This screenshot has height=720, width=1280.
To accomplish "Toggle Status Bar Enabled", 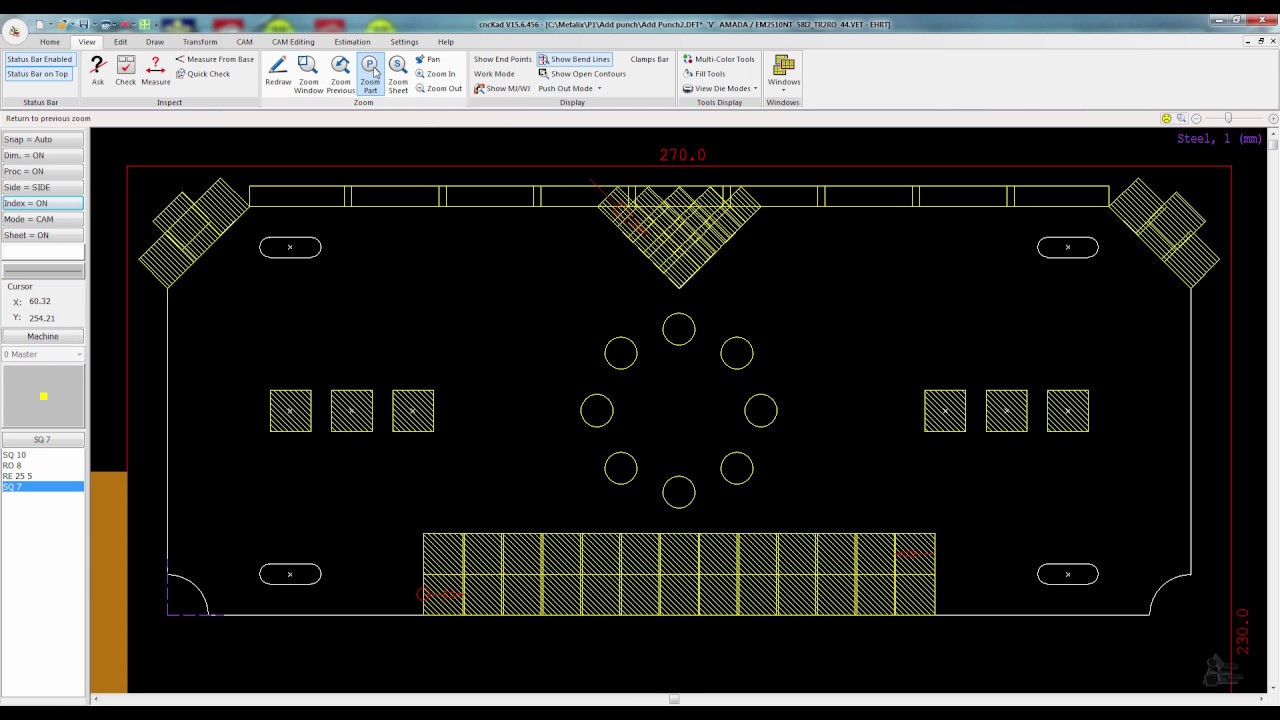I will point(39,59).
